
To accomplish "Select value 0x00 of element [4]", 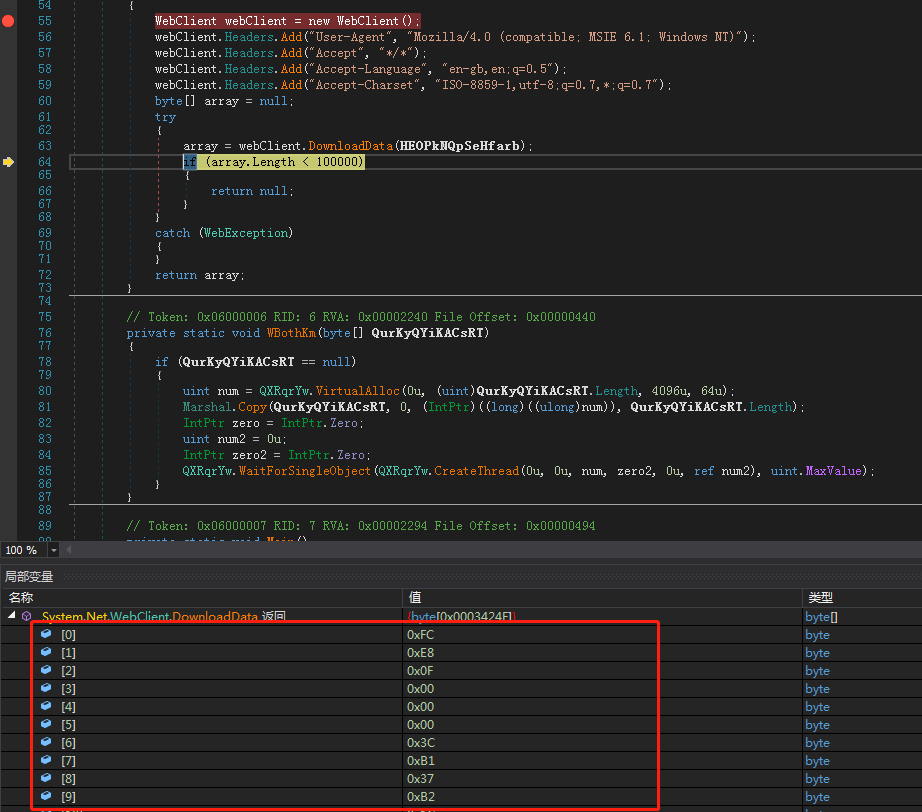I will (x=420, y=706).
